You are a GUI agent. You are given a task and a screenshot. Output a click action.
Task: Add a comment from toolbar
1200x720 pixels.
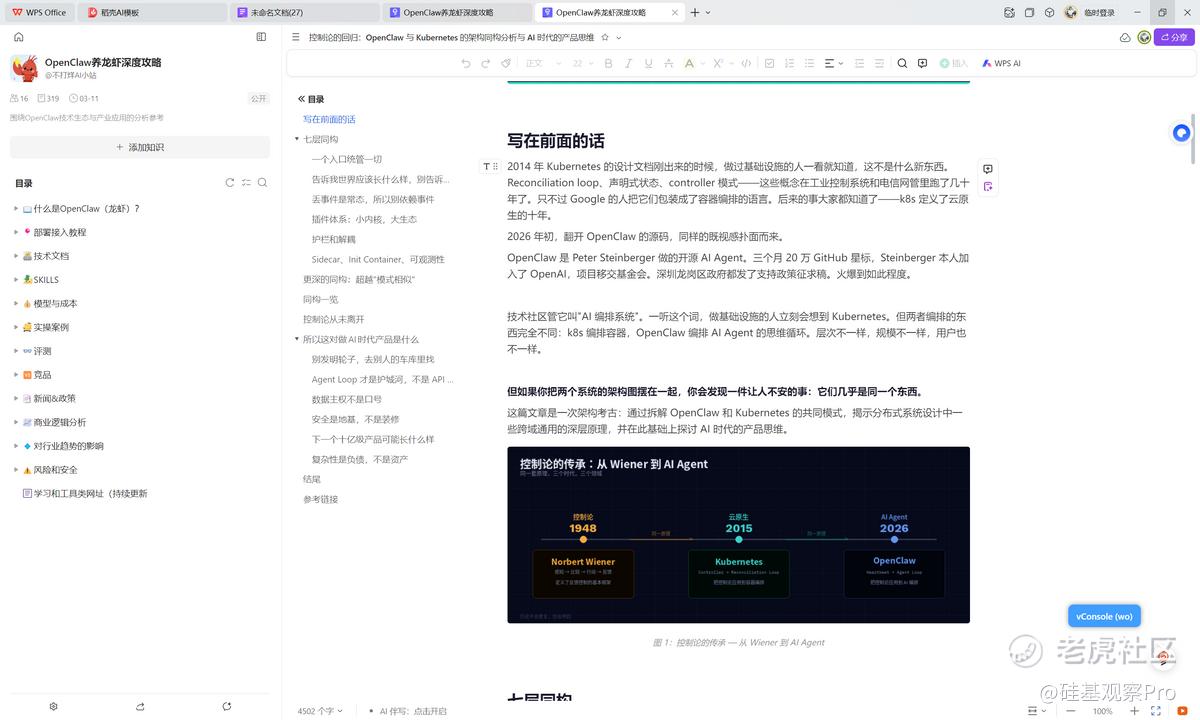[922, 63]
